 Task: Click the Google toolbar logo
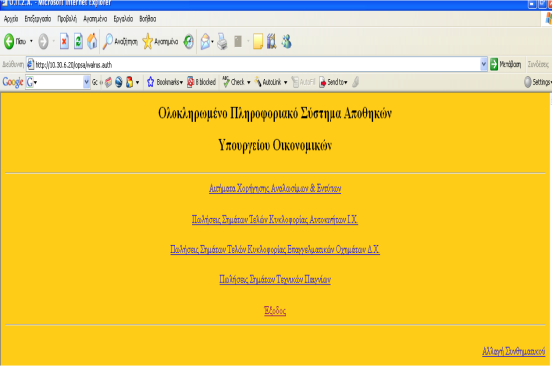click(x=13, y=82)
